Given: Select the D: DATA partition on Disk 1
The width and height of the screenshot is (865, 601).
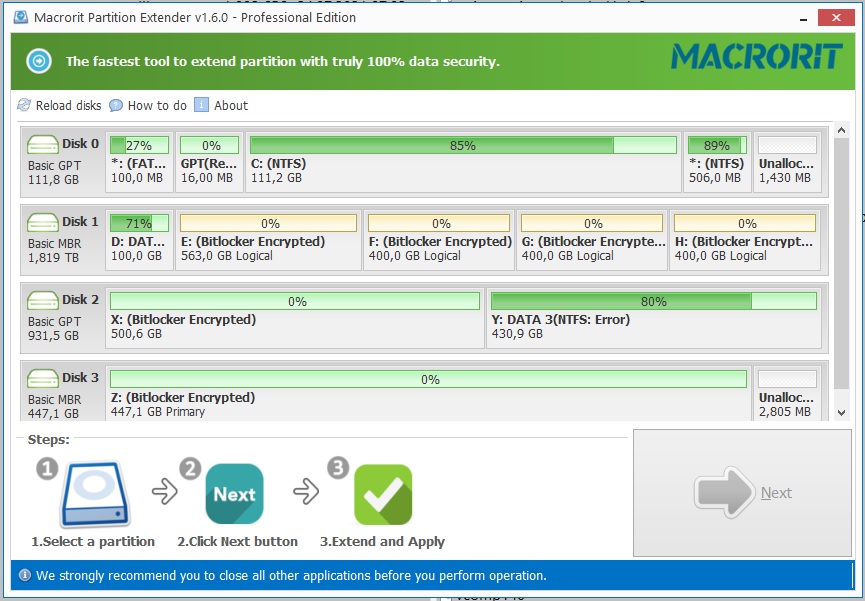Looking at the screenshot, I should coord(139,240).
